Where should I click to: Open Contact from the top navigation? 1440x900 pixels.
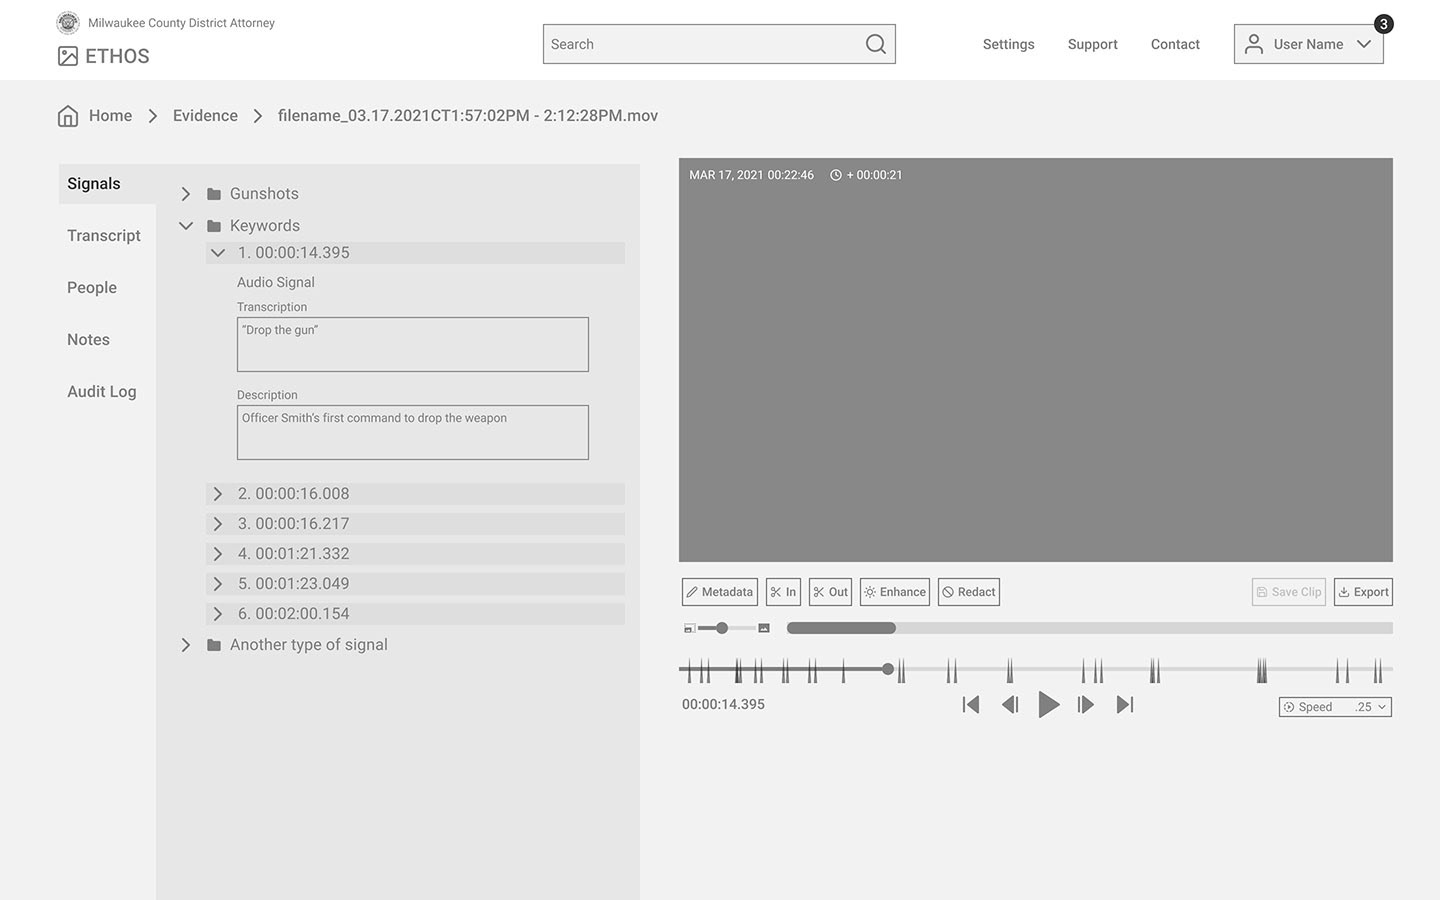[1175, 44]
